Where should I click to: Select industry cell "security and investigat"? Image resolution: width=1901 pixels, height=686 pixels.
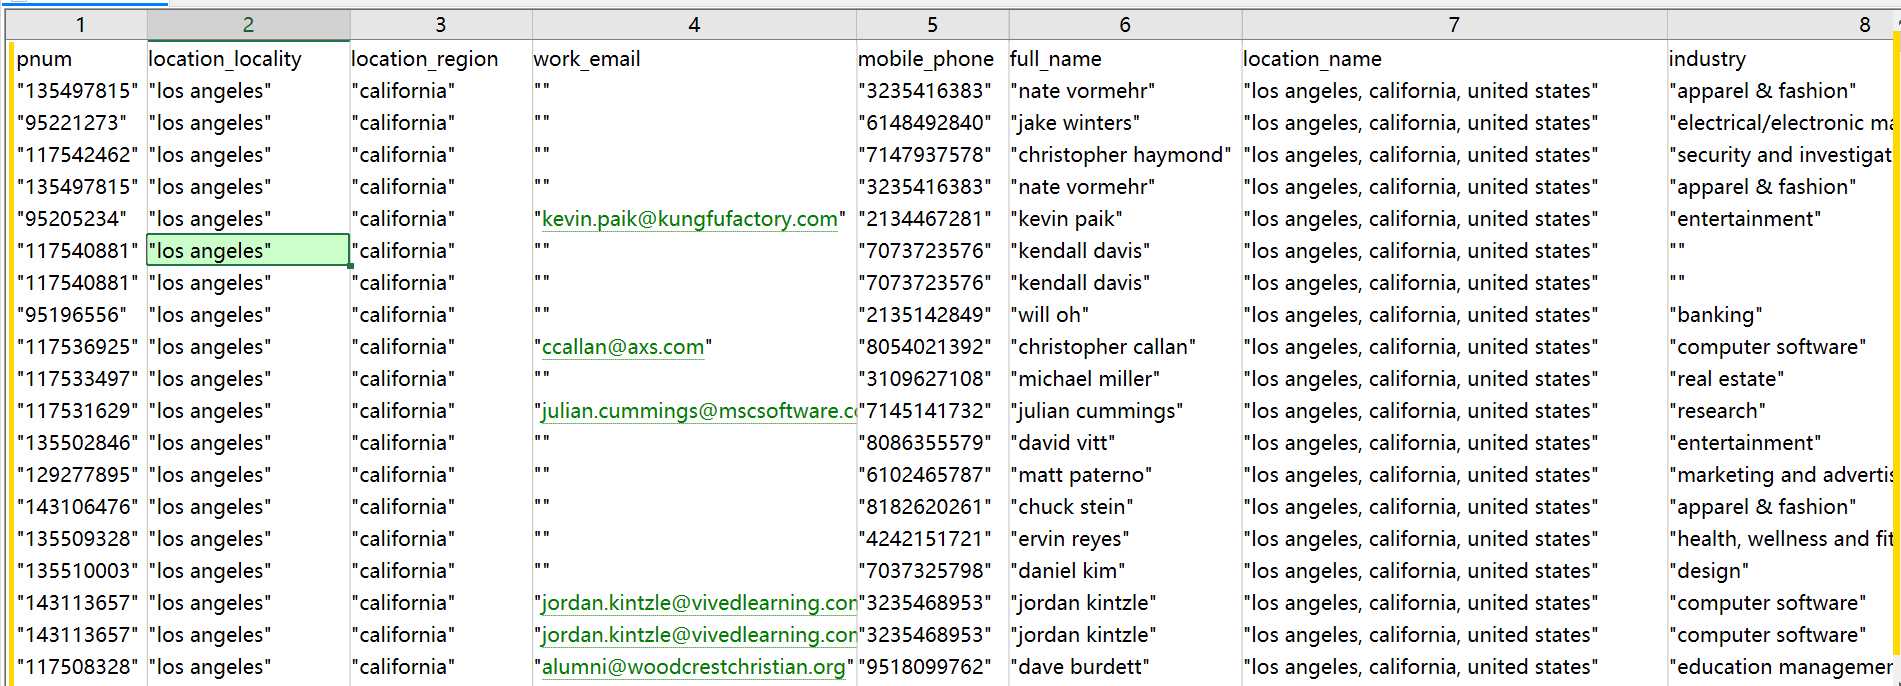[1781, 155]
